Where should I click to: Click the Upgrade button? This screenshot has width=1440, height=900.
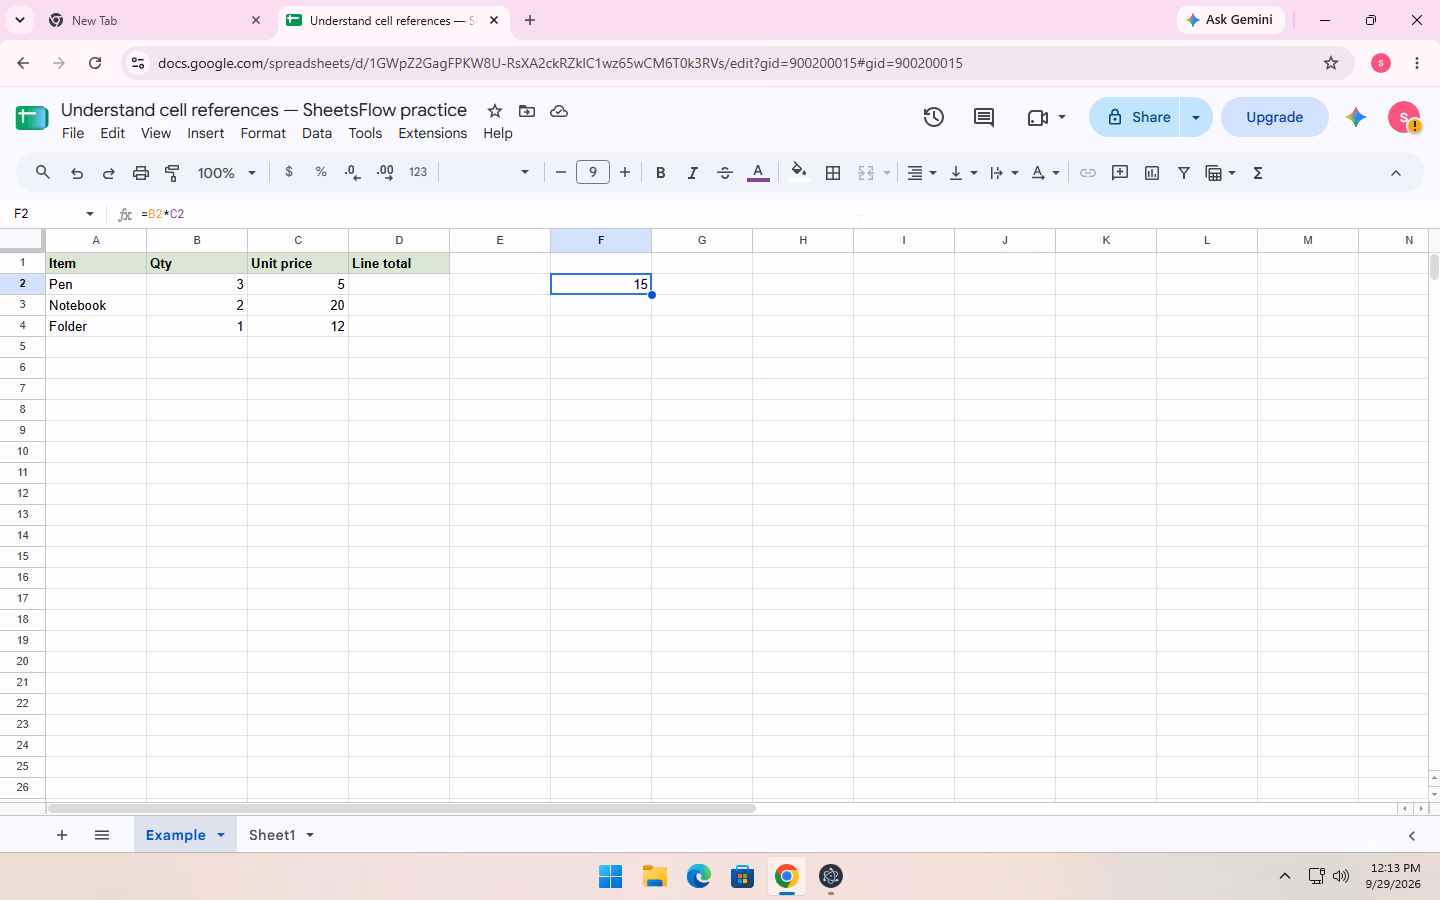click(1275, 117)
